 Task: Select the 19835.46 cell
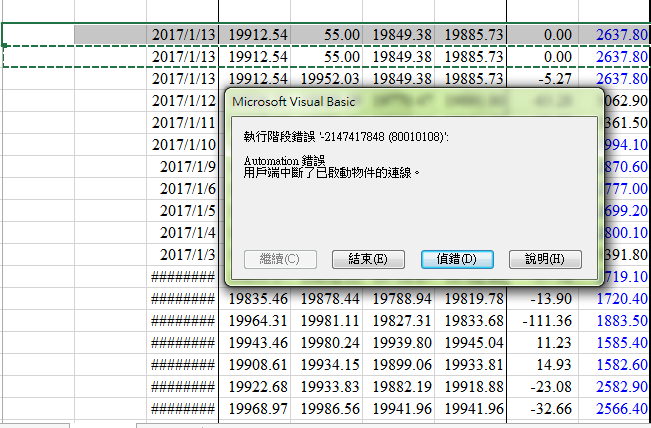[255, 298]
